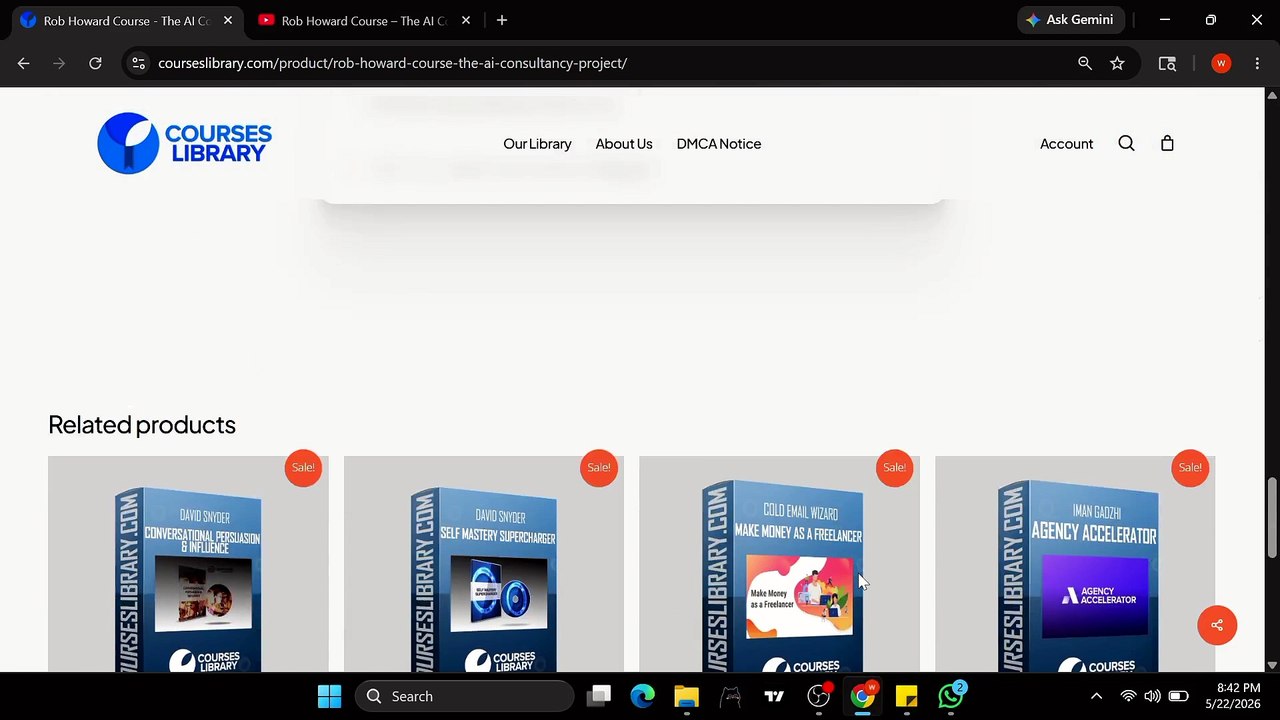Open the Windows Start menu
This screenshot has height=720, width=1280.
[x=329, y=696]
